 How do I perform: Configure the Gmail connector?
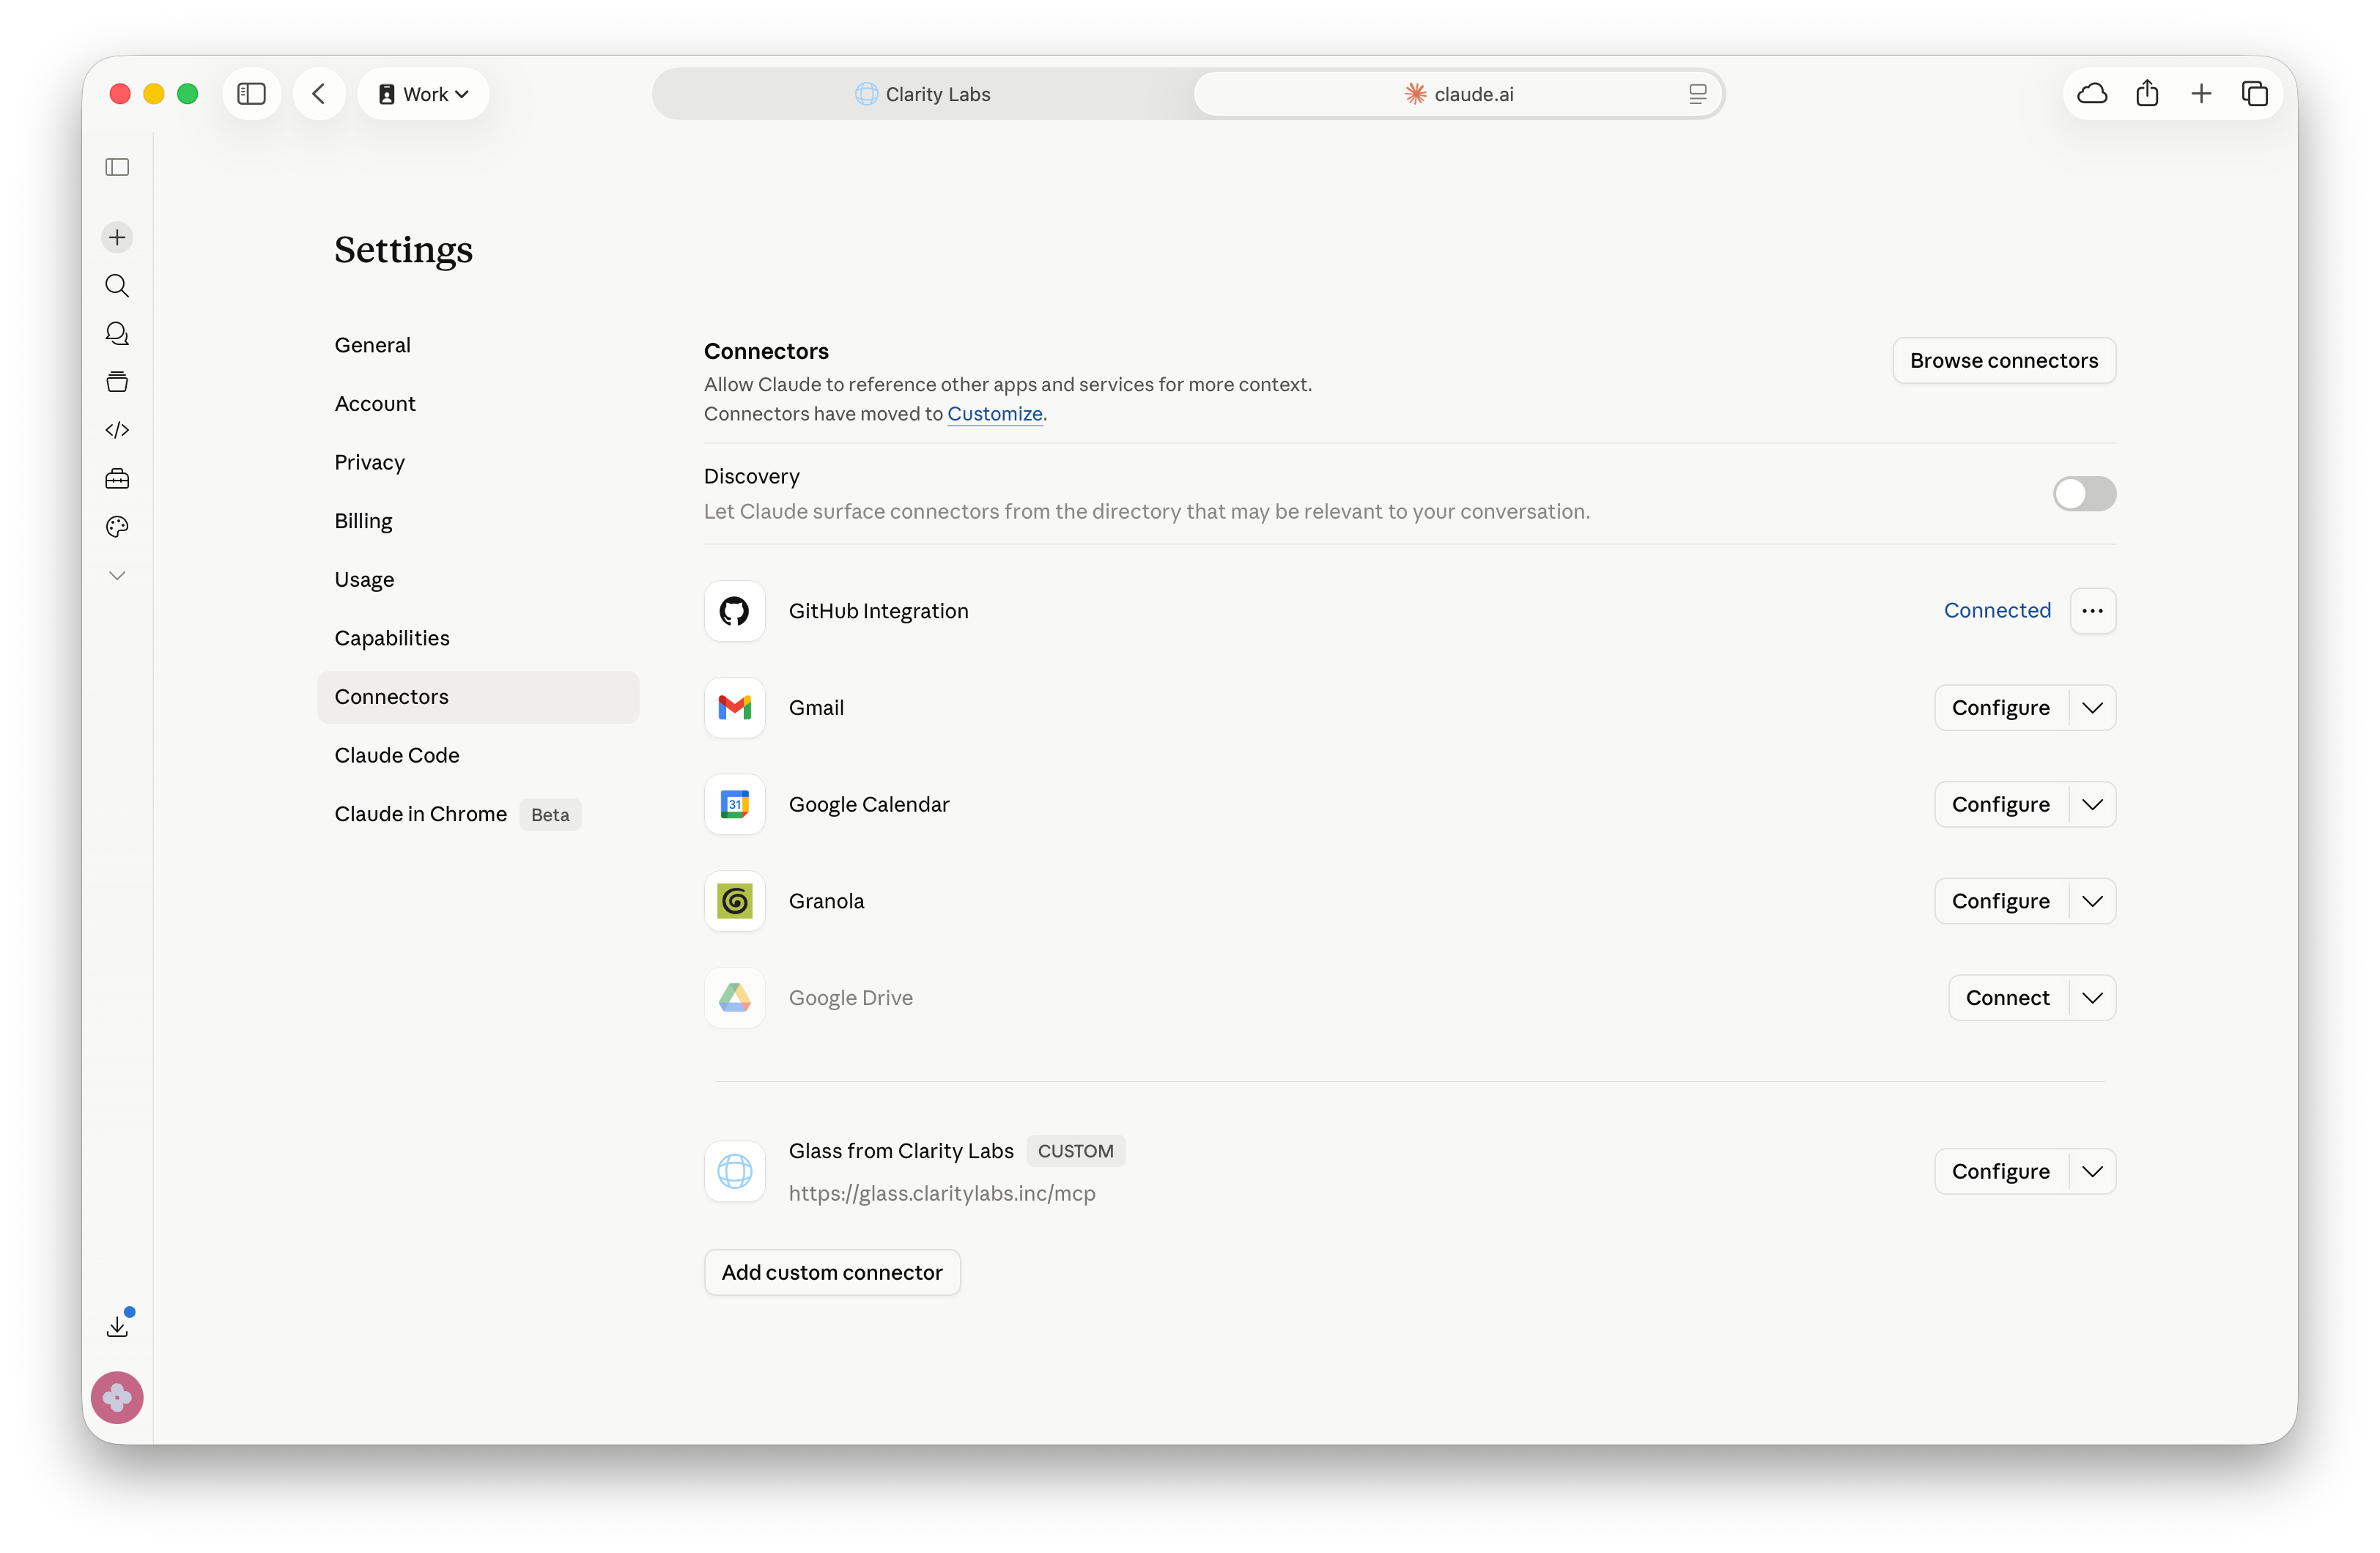pyautogui.click(x=2001, y=708)
